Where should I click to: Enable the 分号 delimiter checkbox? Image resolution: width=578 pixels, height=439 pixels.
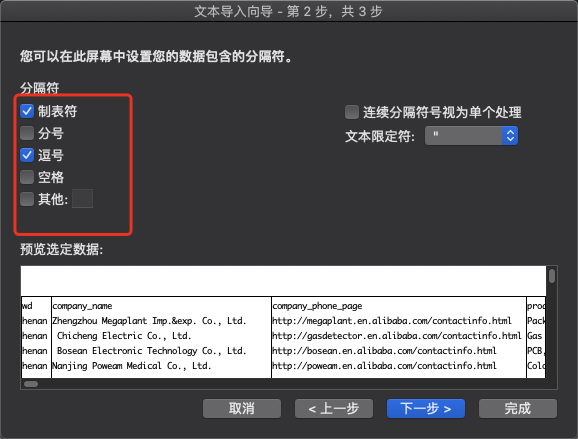[x=27, y=133]
